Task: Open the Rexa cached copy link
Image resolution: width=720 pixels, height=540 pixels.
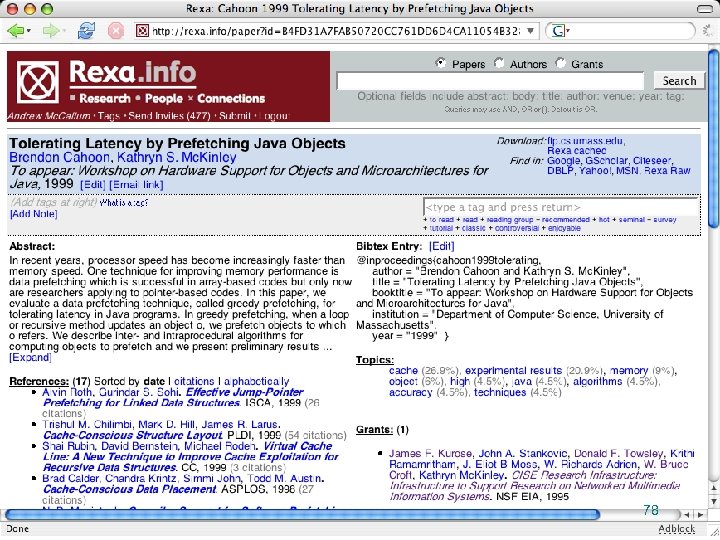Action: 577,151
